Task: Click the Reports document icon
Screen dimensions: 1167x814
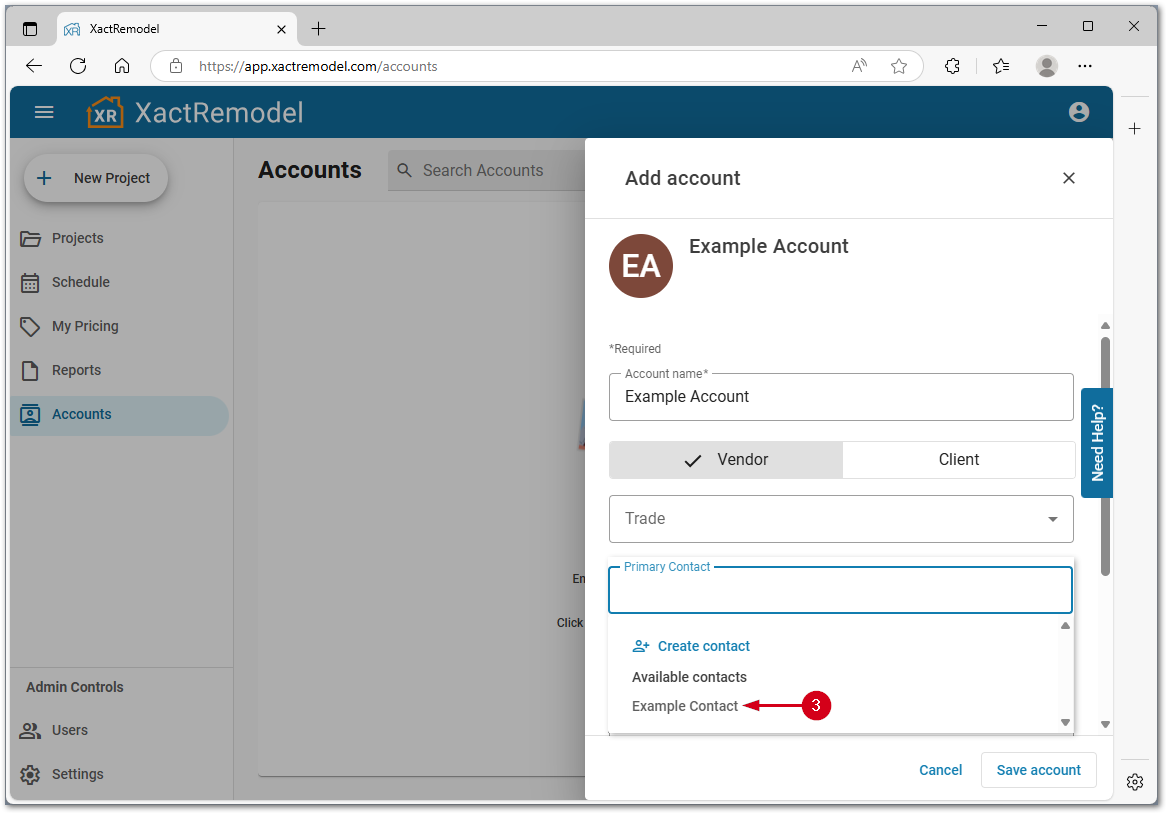Action: click(x=31, y=371)
